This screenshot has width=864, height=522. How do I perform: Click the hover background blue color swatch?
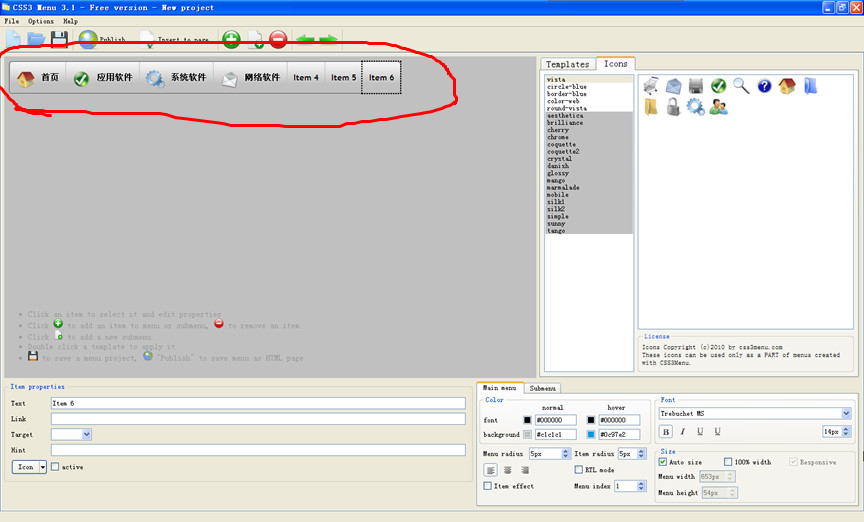point(591,434)
